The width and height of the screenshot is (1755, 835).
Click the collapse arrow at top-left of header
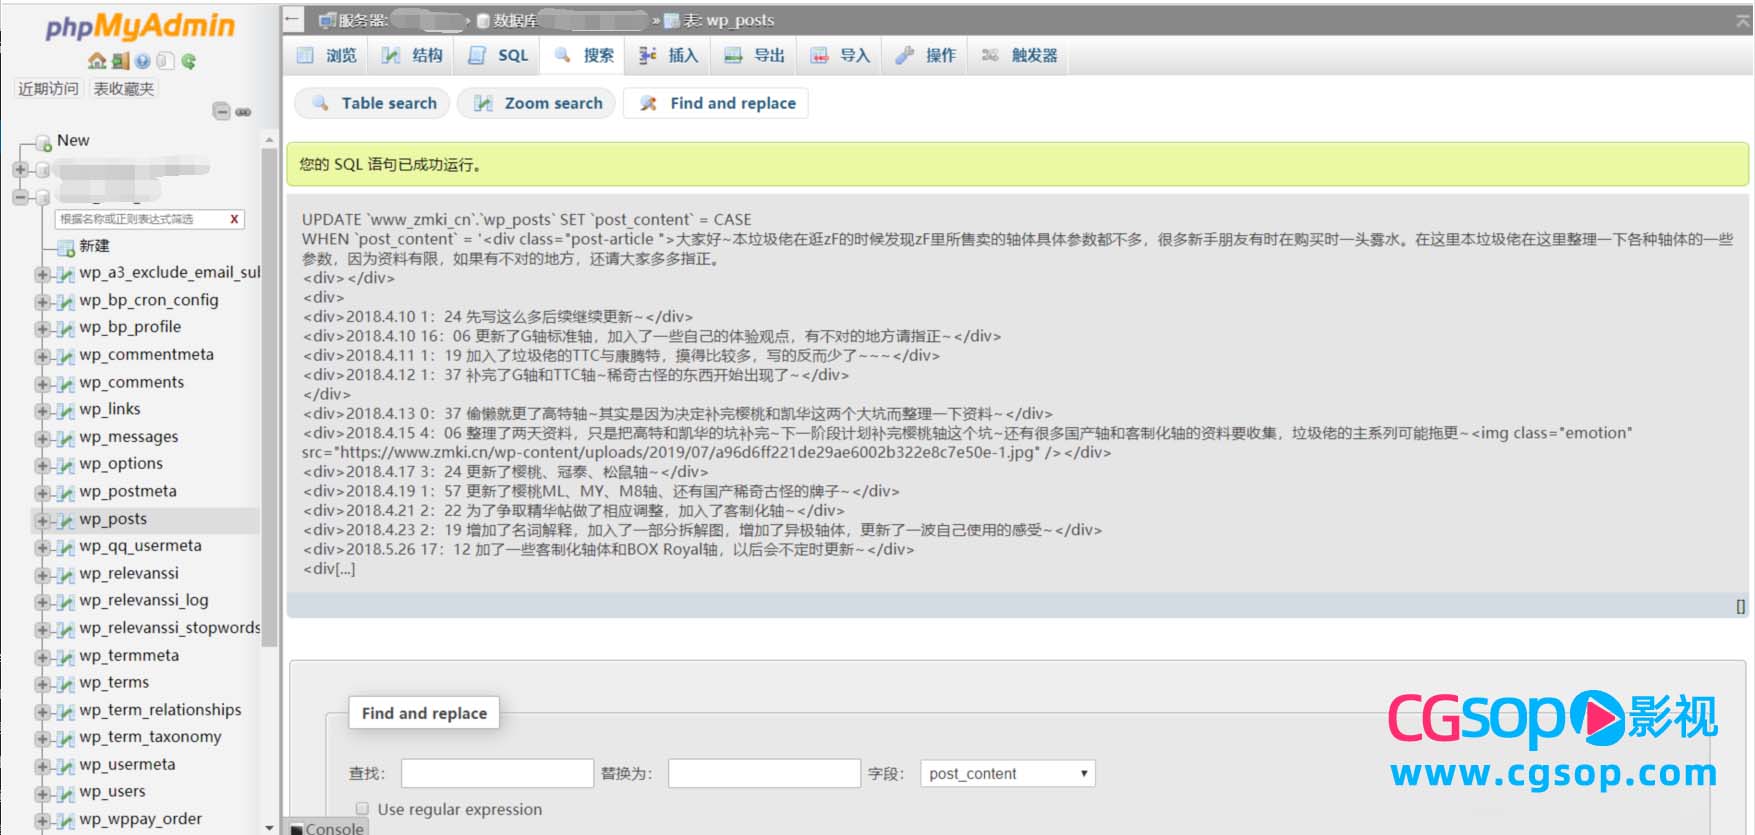click(x=292, y=19)
